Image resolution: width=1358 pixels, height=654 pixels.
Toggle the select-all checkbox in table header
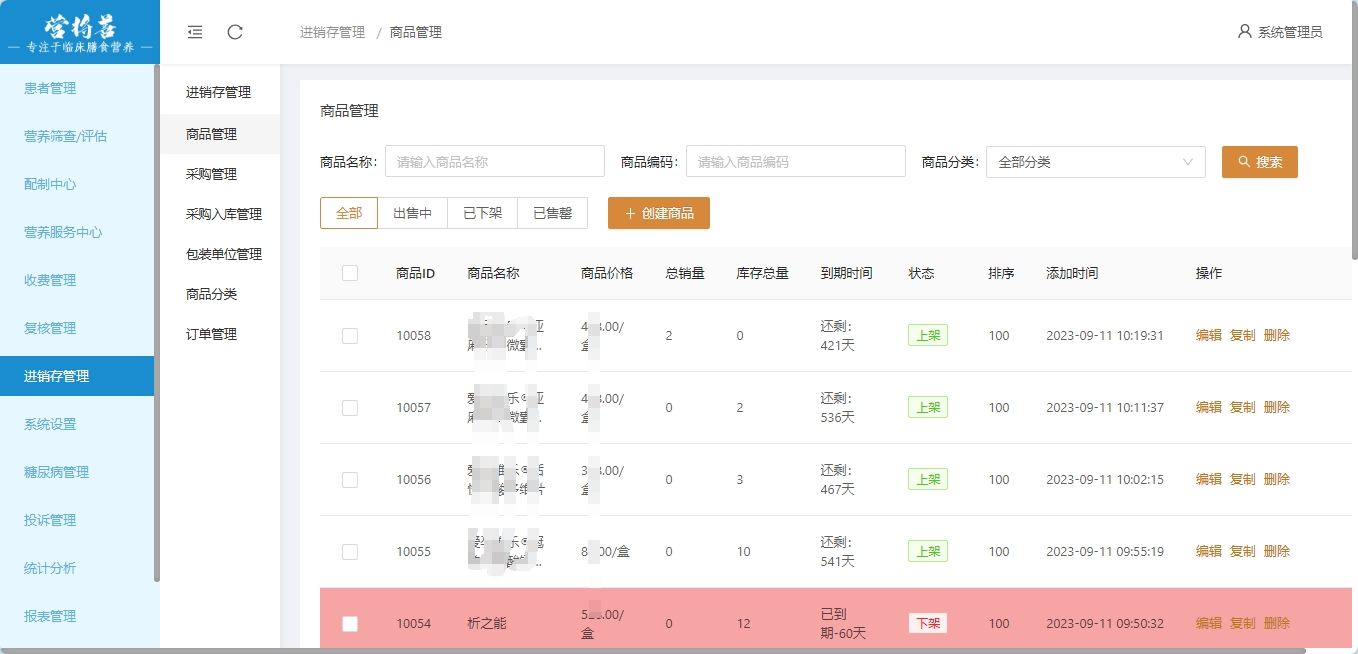350,273
